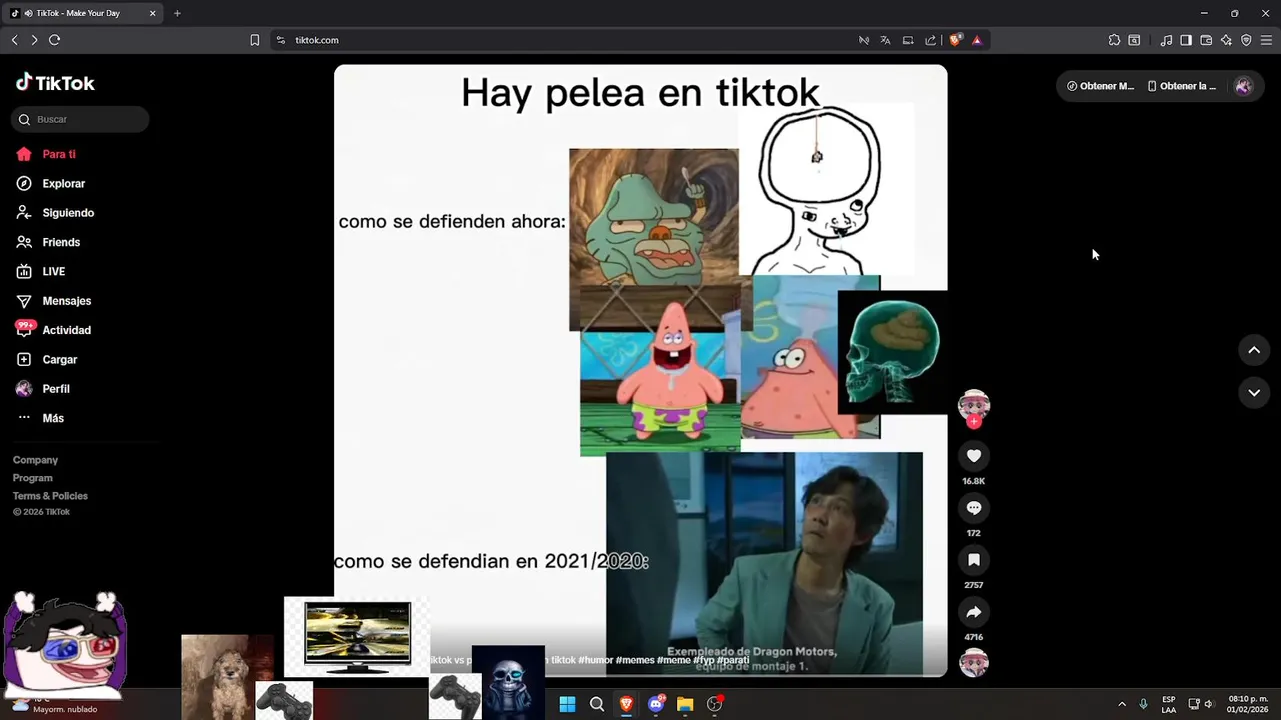The image size is (1281, 720).
Task: Expand the Program footer section
Action: pos(33,478)
